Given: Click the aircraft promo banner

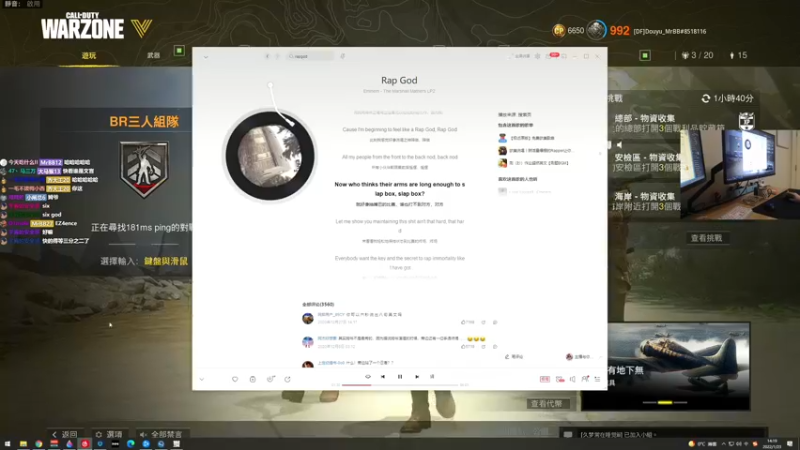Looking at the screenshot, I should 665,366.
